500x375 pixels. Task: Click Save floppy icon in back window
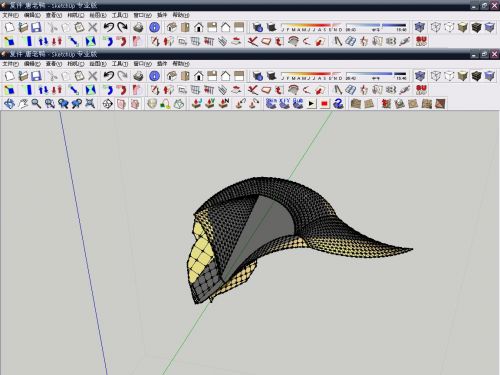[36, 27]
